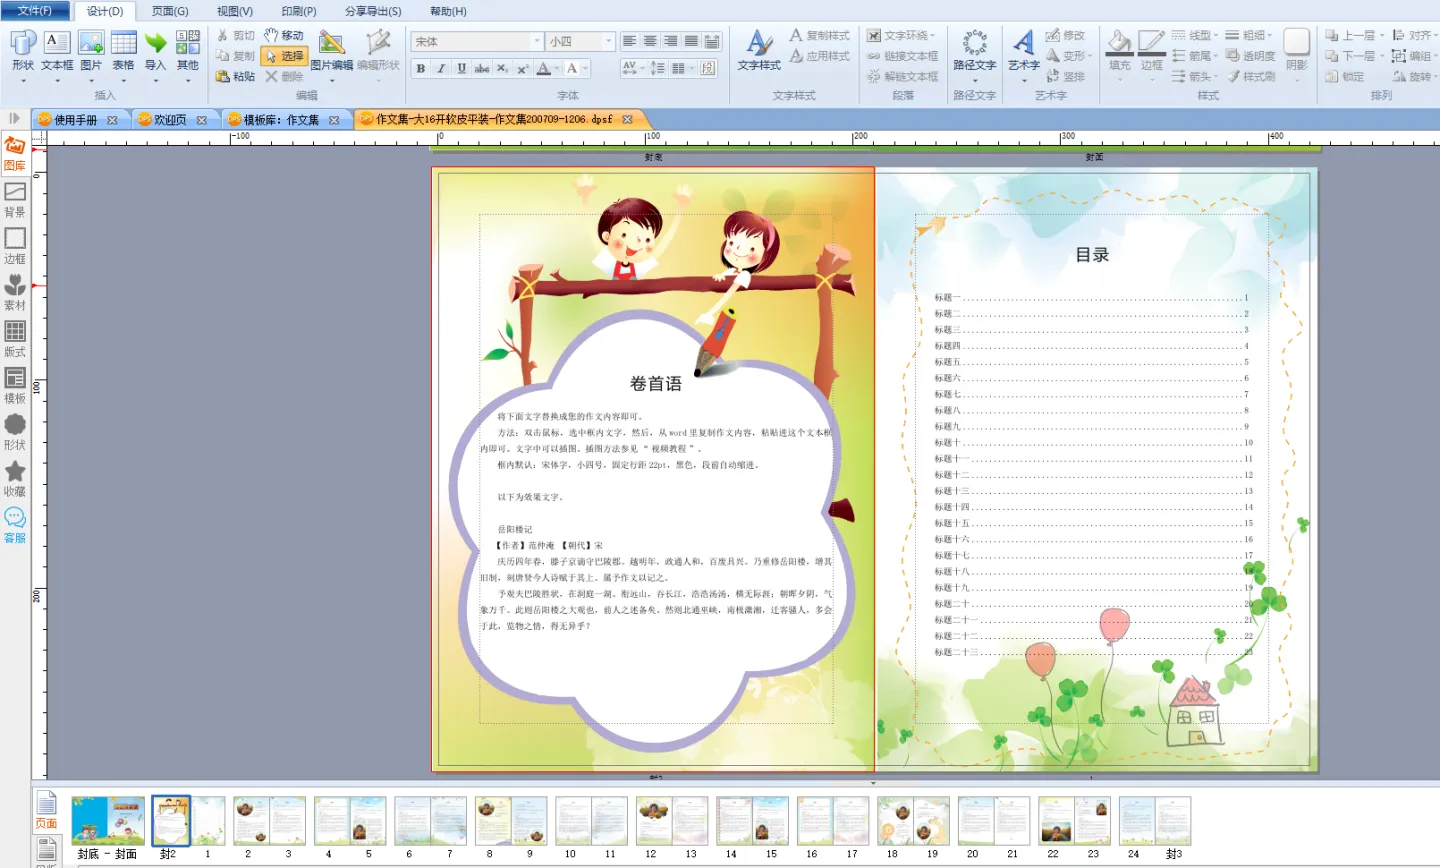This screenshot has width=1440, height=868.
Task: Insert a table with 表格 icon
Action: click(123, 50)
